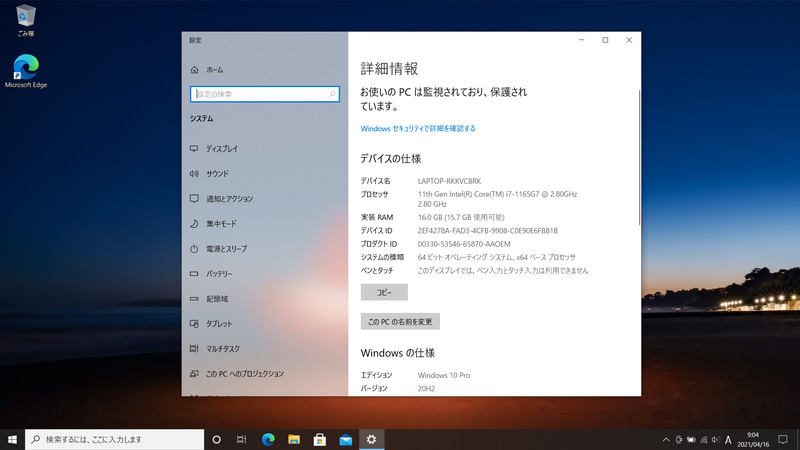
Task: Click the コピー button
Action: [384, 292]
